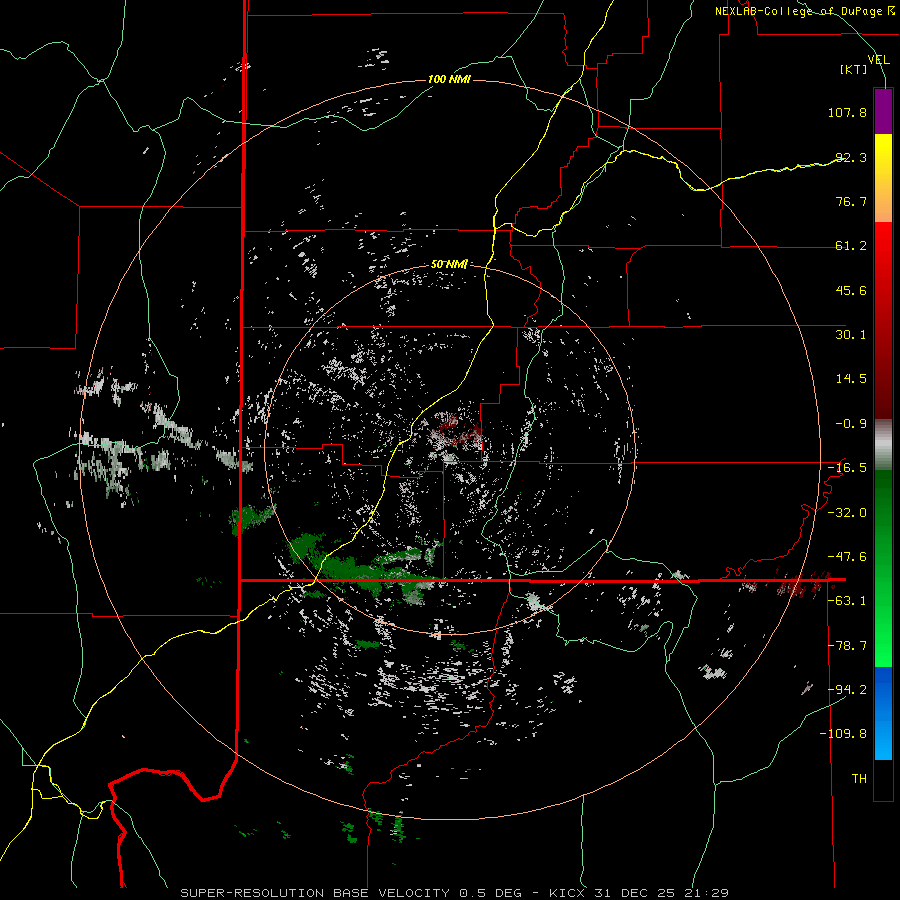Click the -63.1 velocity scale value
Image resolution: width=900 pixels, height=900 pixels.
click(x=847, y=601)
